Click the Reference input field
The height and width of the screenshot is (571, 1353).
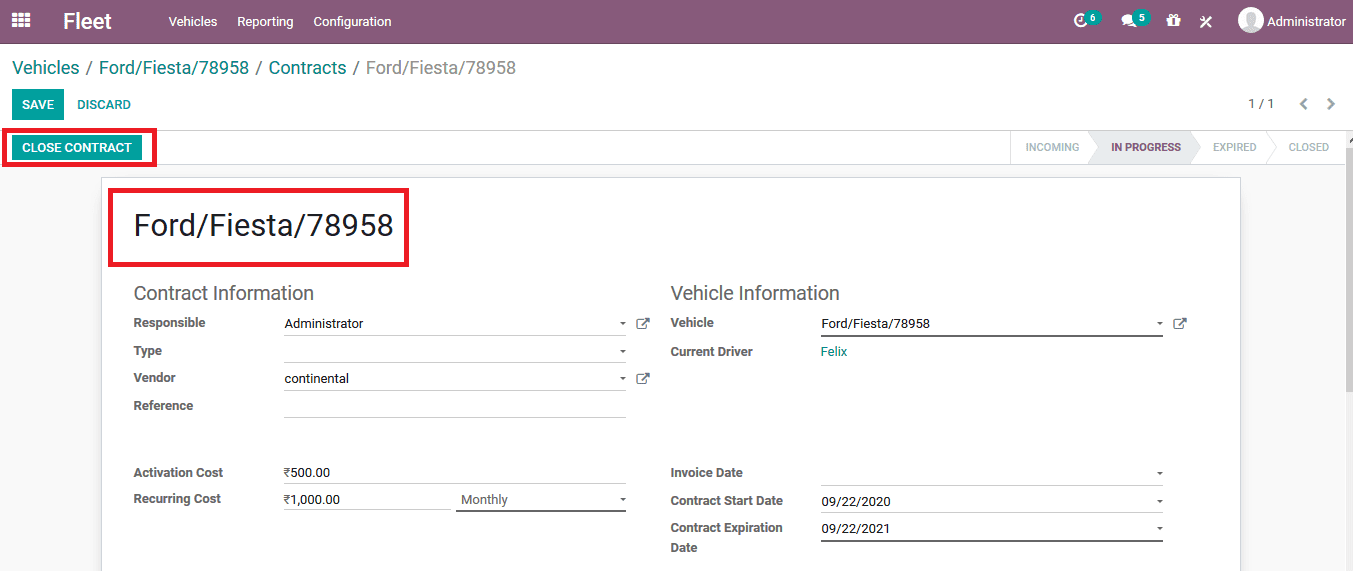click(x=455, y=406)
